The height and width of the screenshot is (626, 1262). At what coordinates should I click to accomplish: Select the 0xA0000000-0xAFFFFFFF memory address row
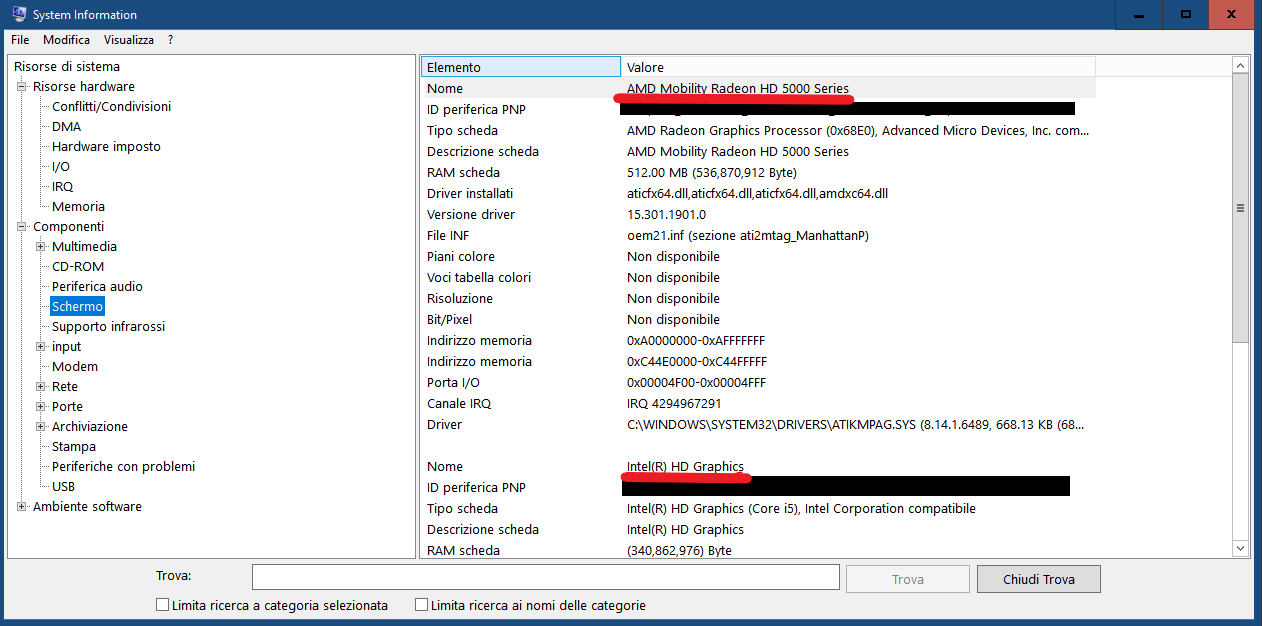[x=758, y=340]
